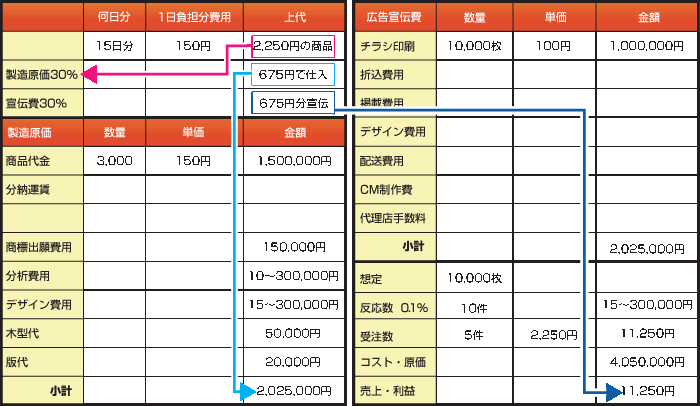Select the 何日分 header cell

[114, 17]
